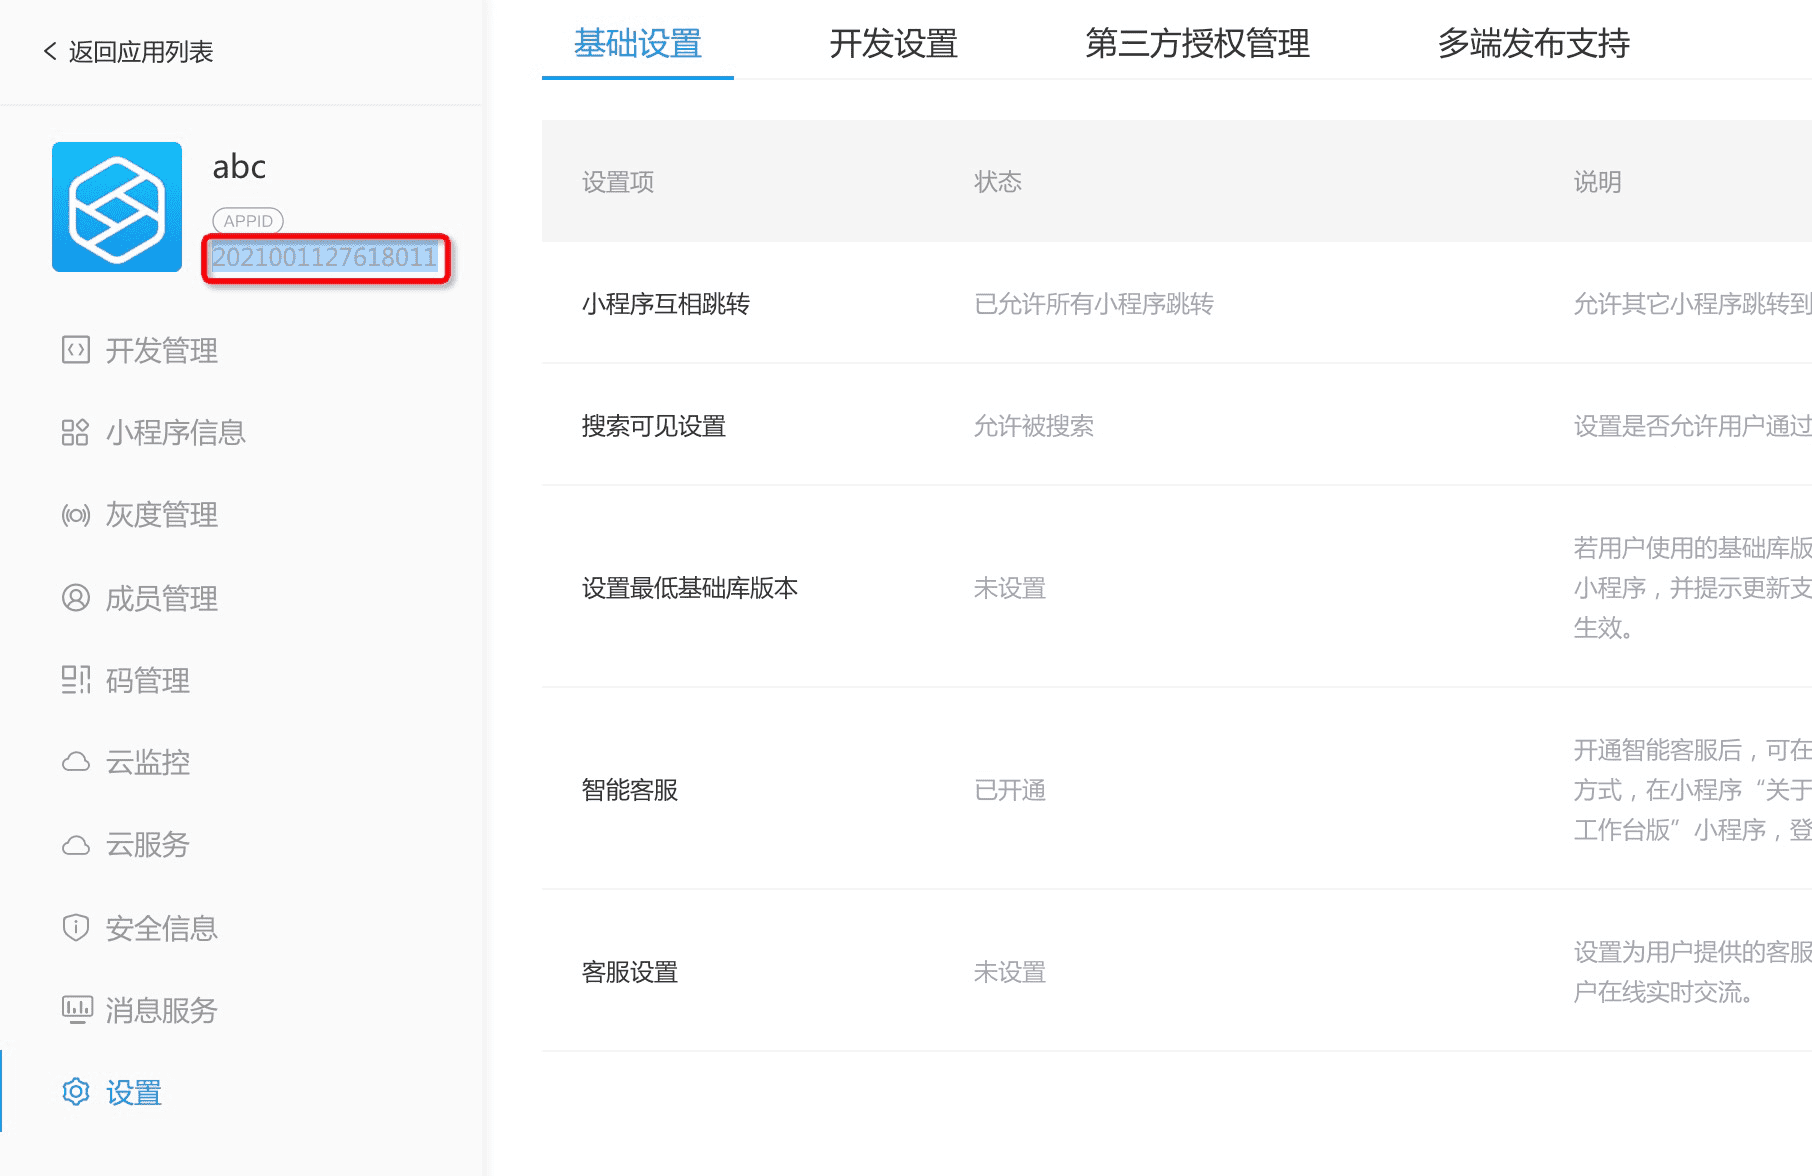The height and width of the screenshot is (1176, 1812).
Task: Open the 第三方授权管理 tab
Action: tap(1197, 44)
